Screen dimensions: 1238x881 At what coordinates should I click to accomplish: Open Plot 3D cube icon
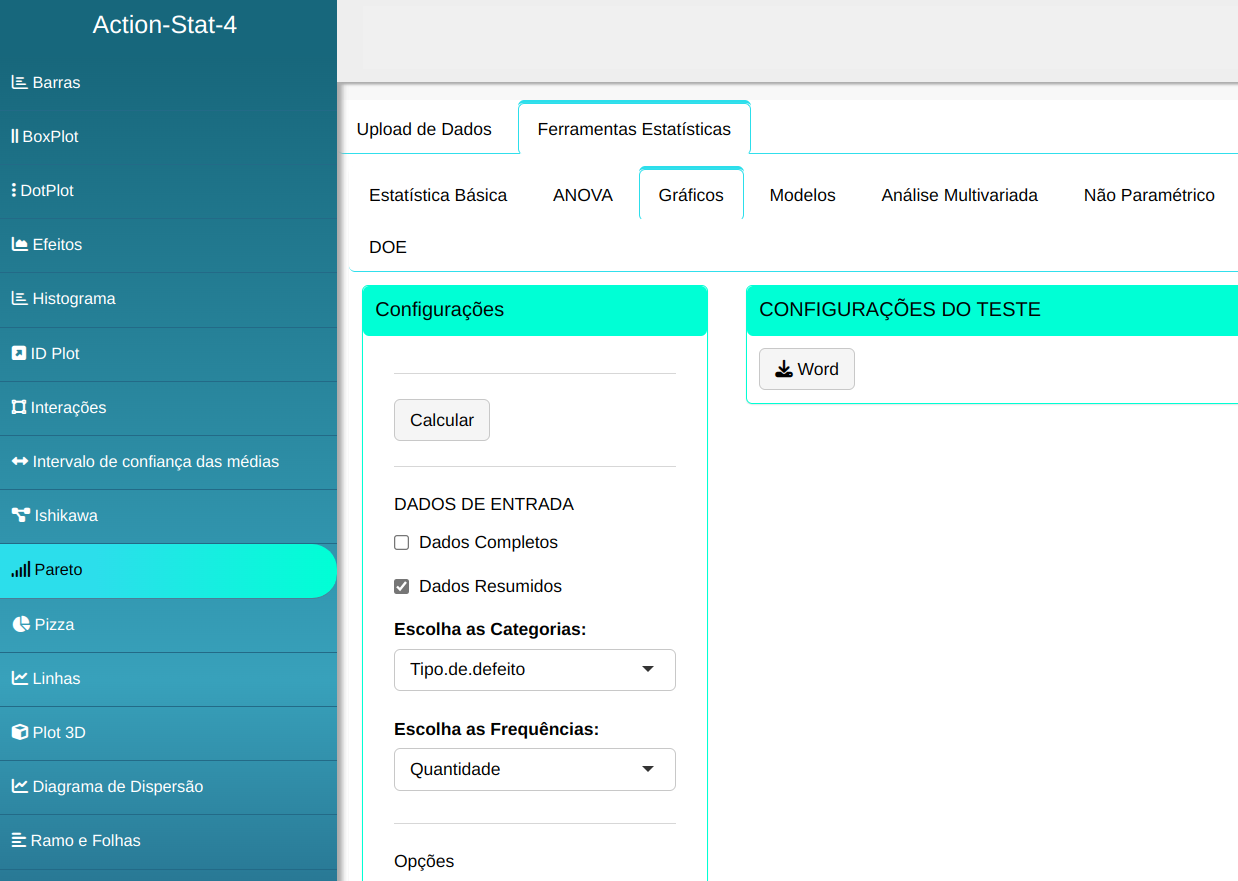19,732
